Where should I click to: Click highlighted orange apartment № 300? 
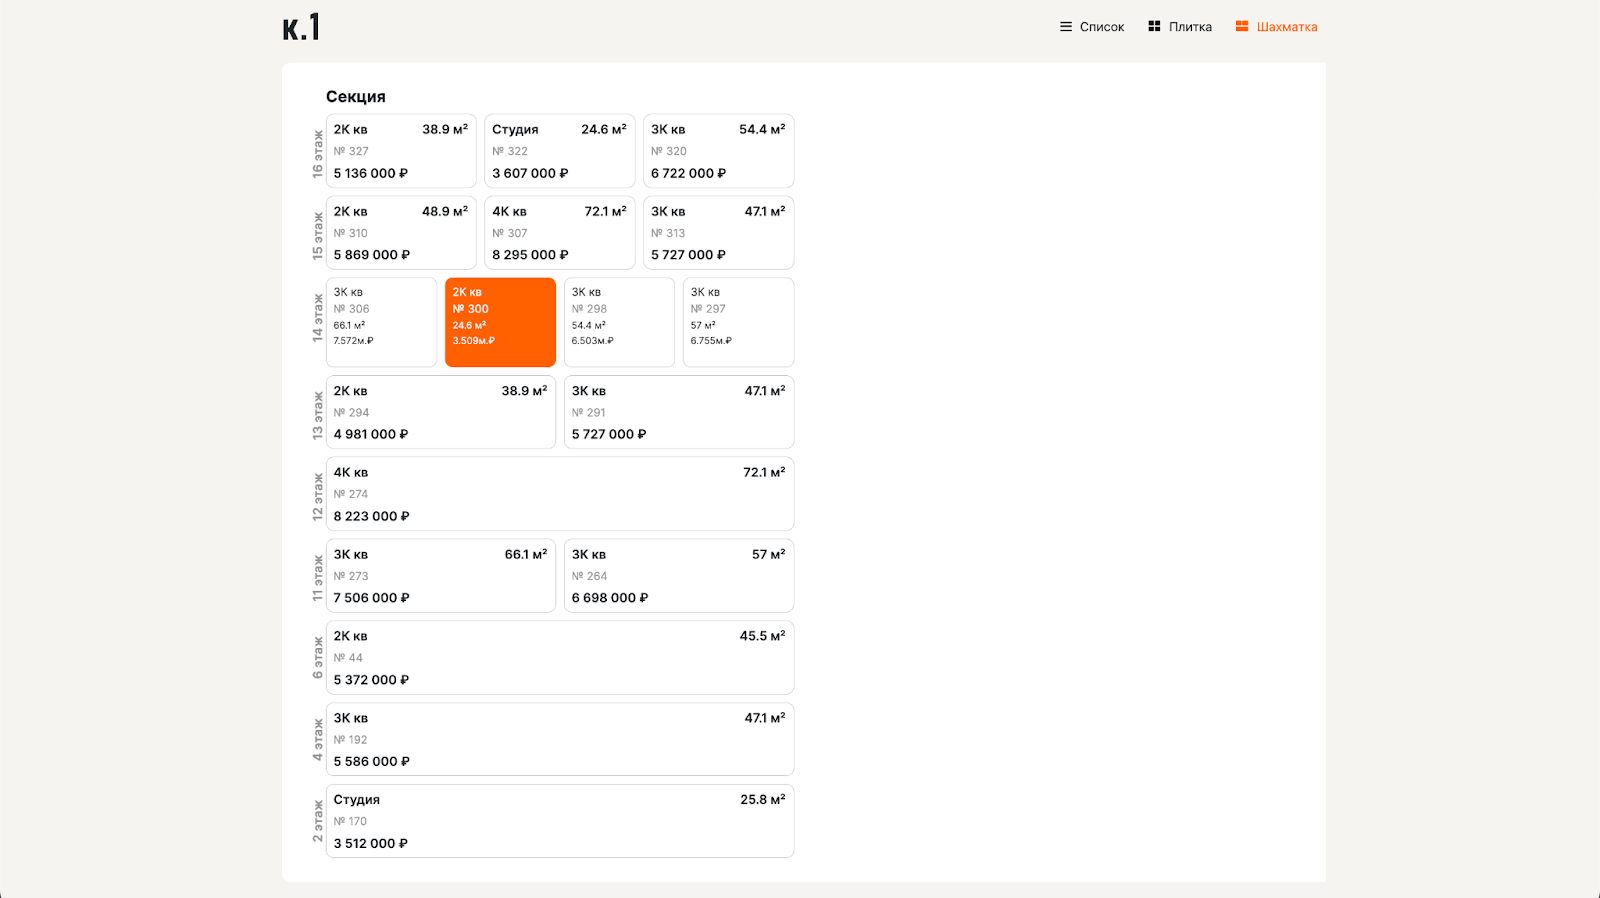tap(500, 322)
